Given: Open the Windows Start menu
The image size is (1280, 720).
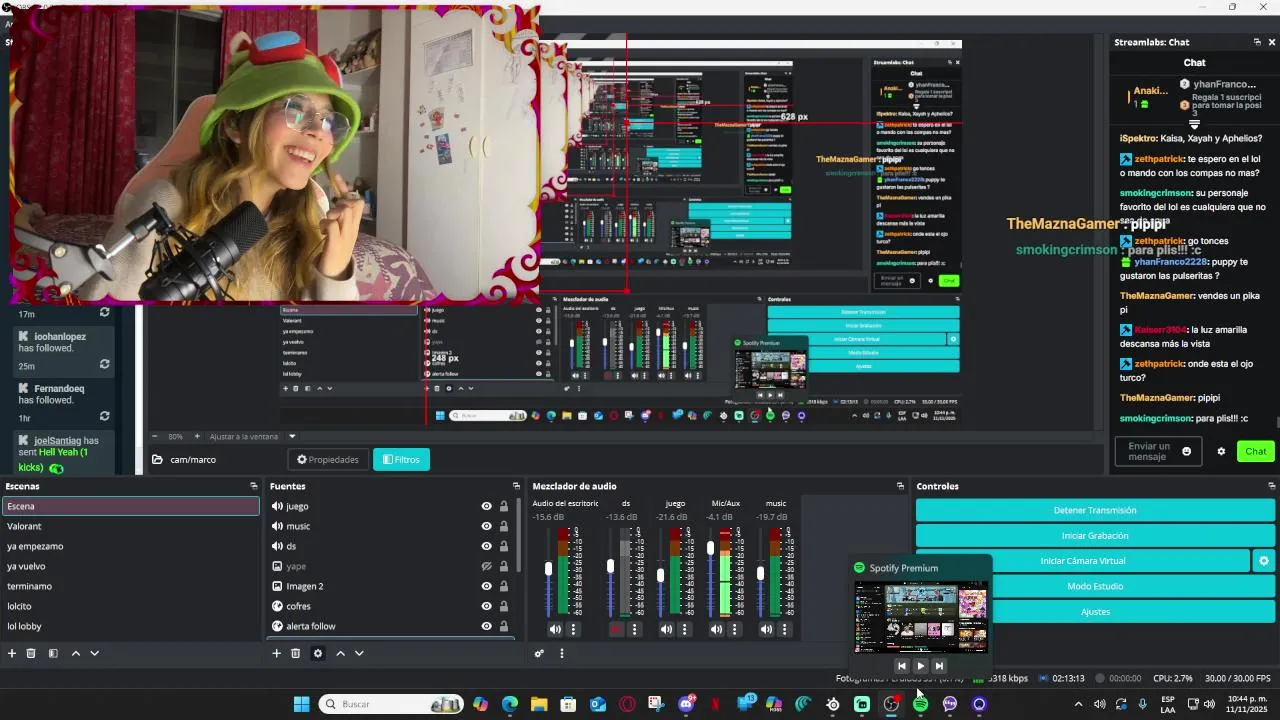Looking at the screenshot, I should tap(301, 704).
